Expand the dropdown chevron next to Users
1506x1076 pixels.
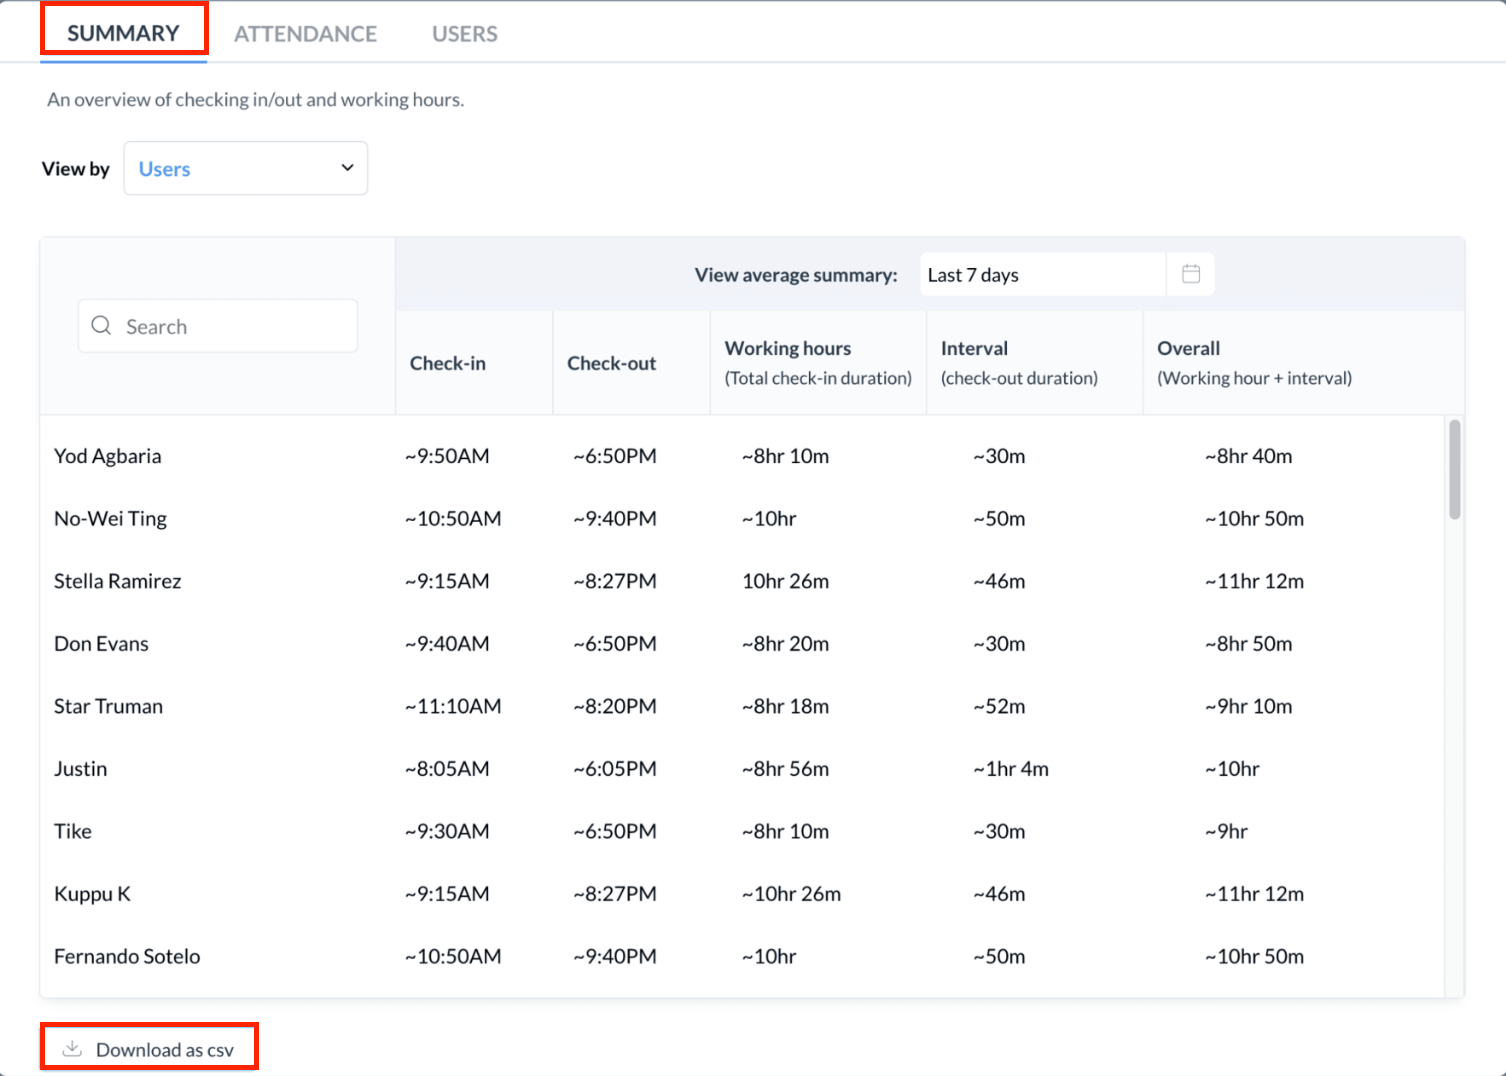(x=347, y=168)
